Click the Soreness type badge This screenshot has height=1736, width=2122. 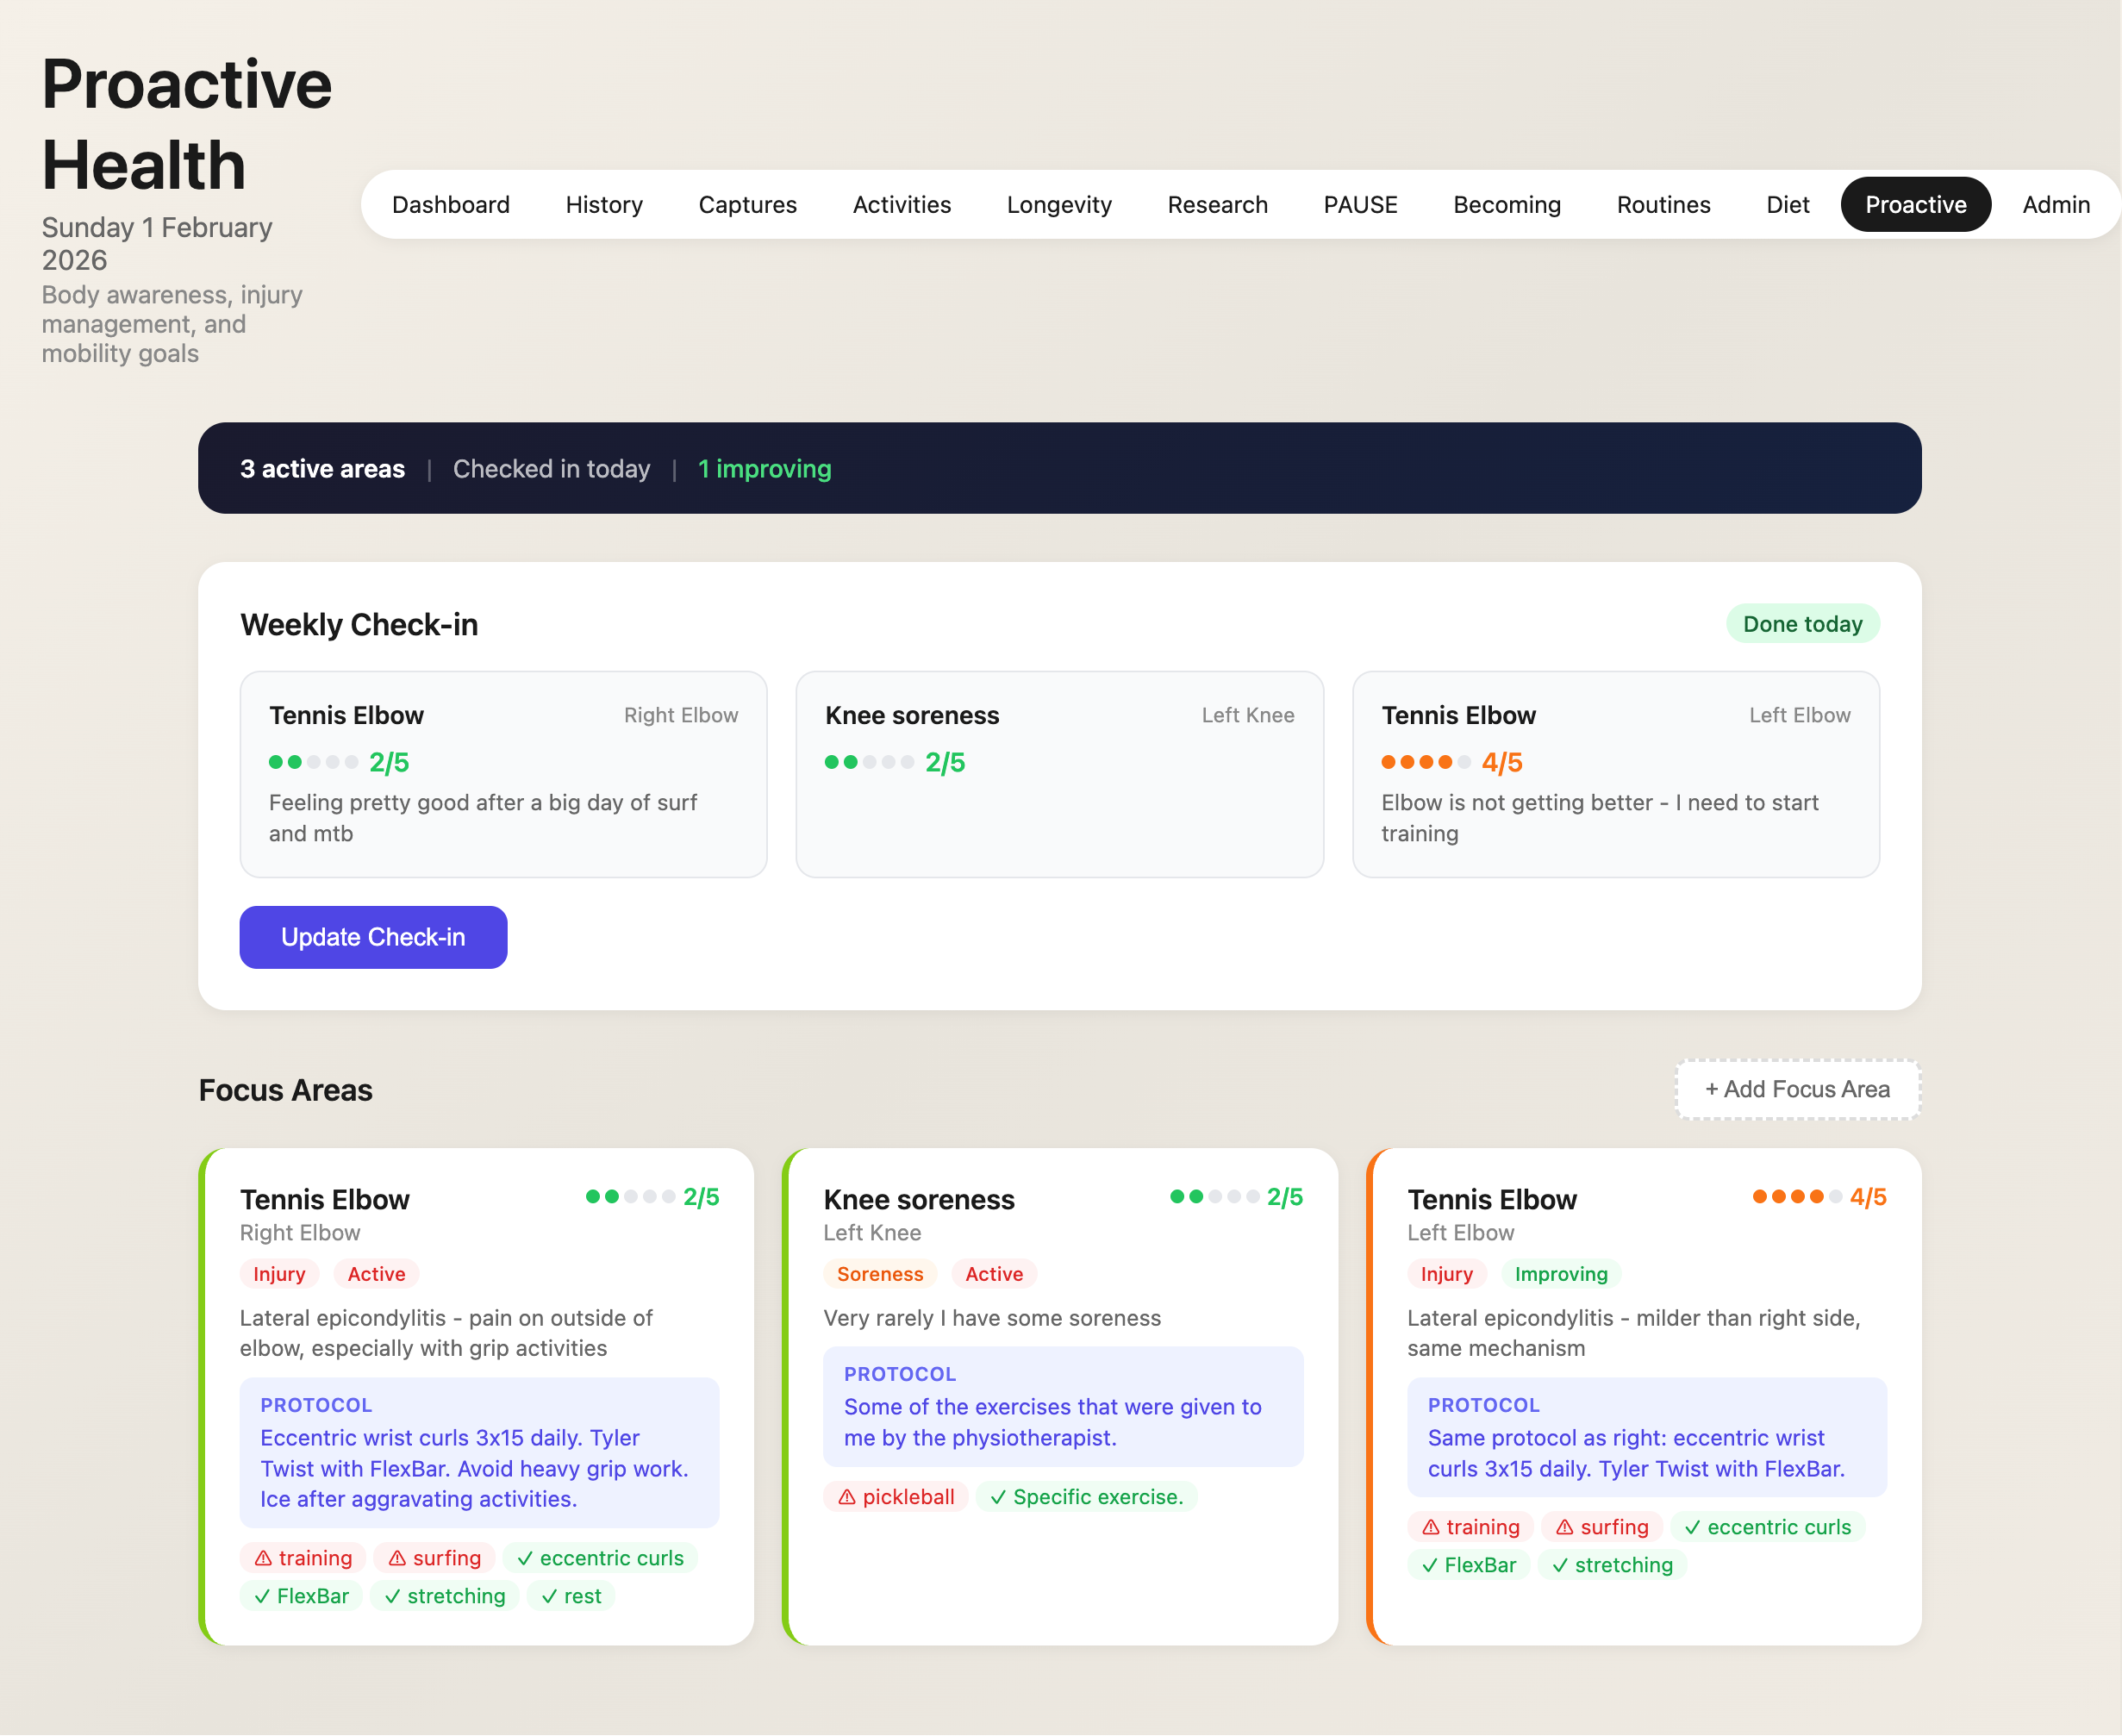879,1274
